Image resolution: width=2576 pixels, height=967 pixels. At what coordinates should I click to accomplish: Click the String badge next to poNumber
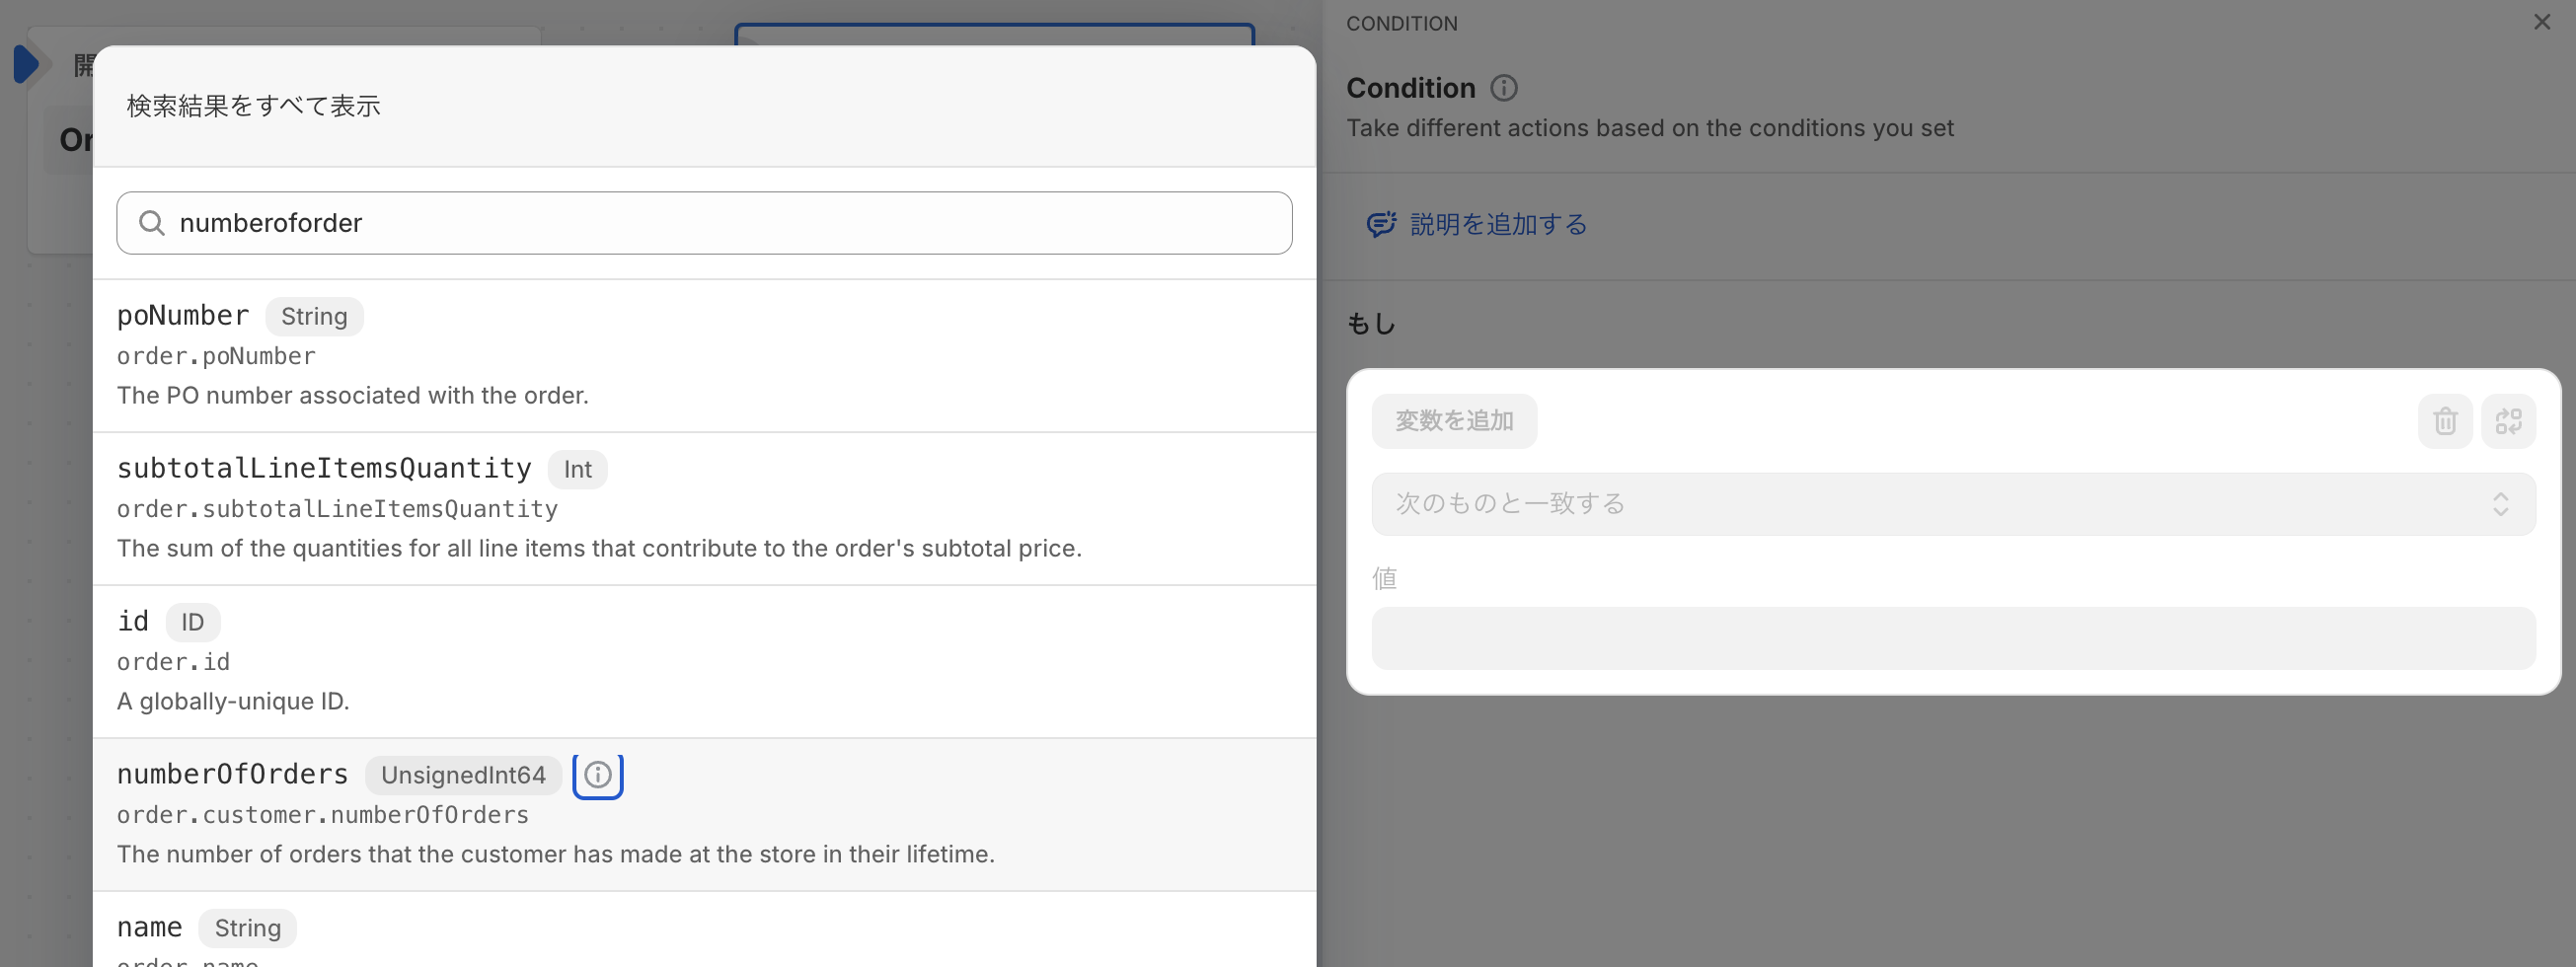coord(314,316)
